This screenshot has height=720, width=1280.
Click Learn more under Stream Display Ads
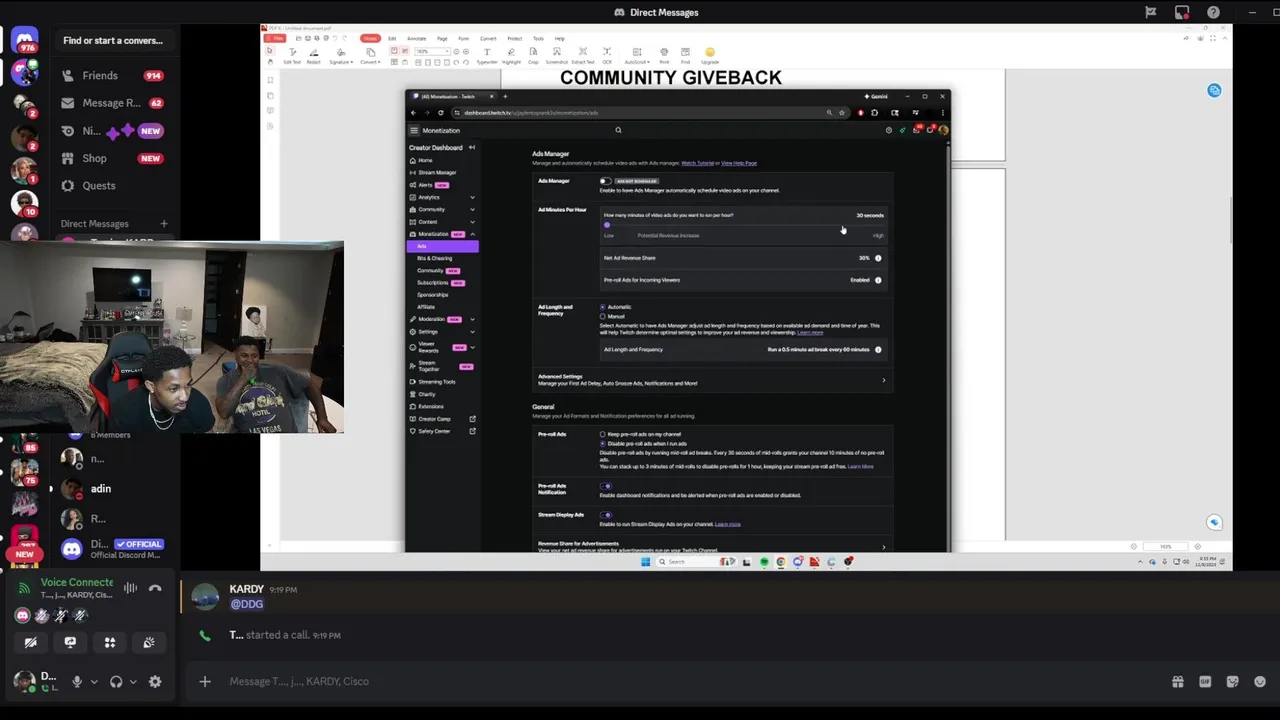coord(728,524)
